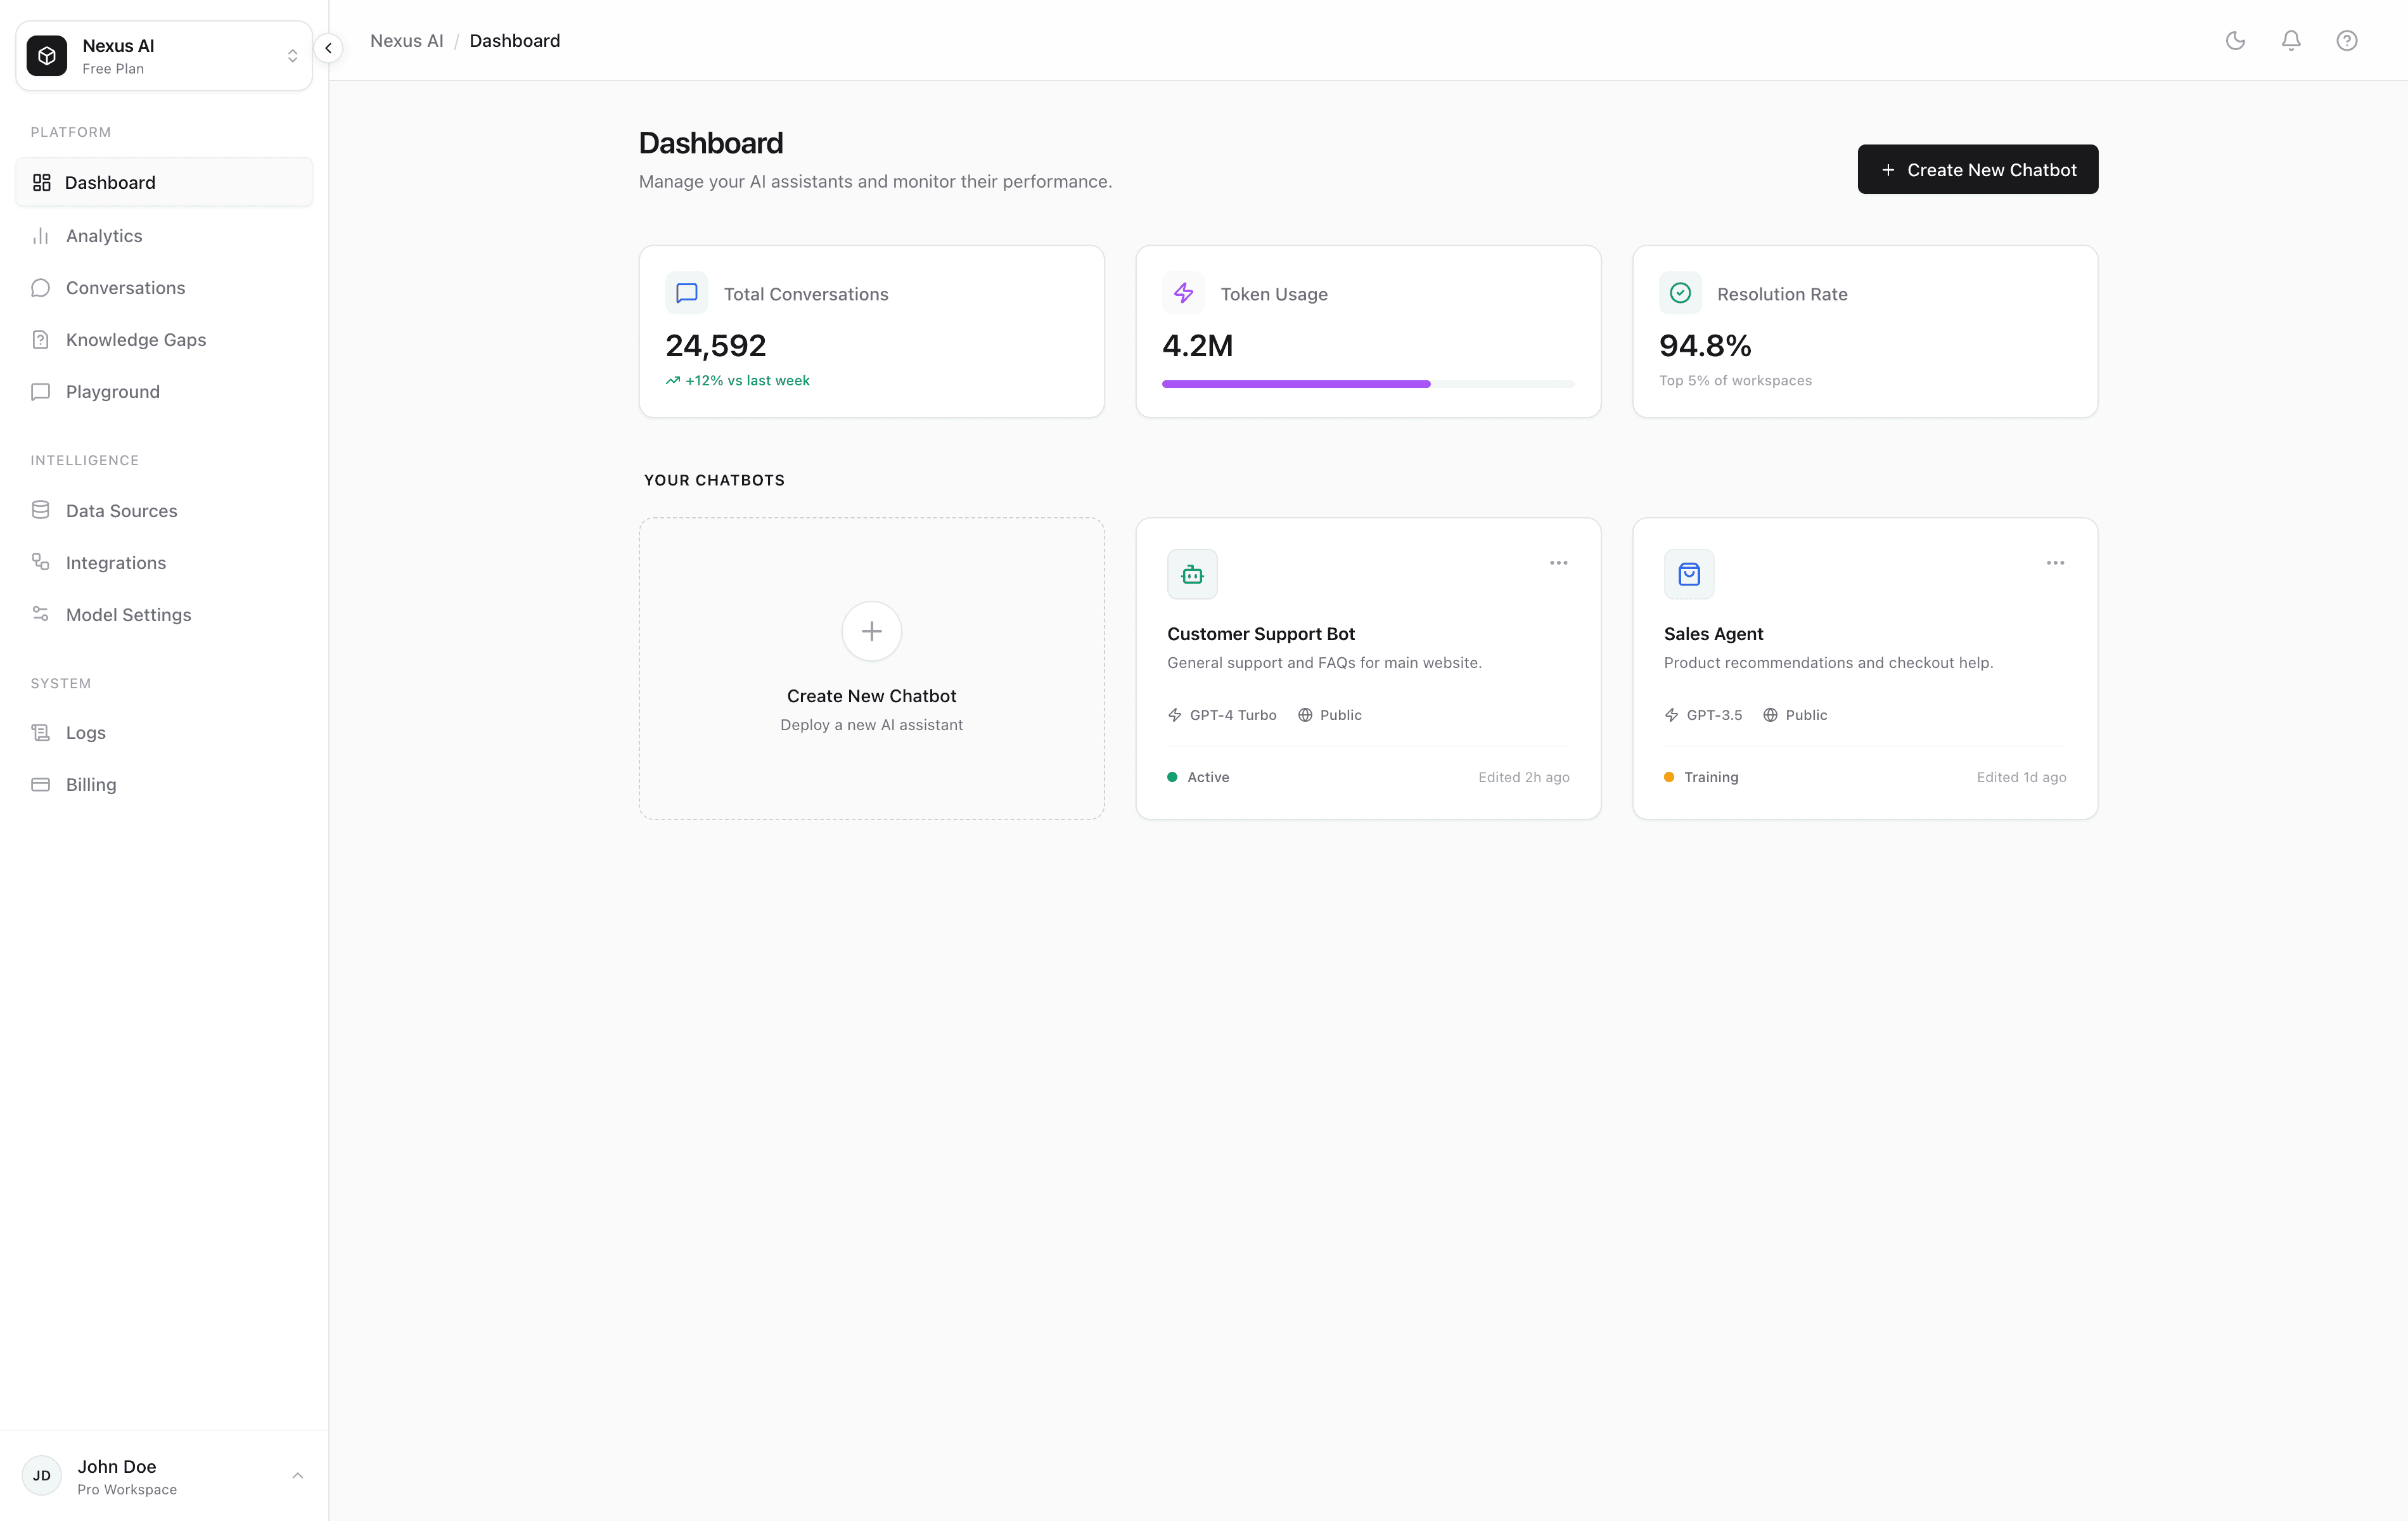Click the Training status indicator
Viewport: 2408px width, 1521px height.
[x=1701, y=777]
